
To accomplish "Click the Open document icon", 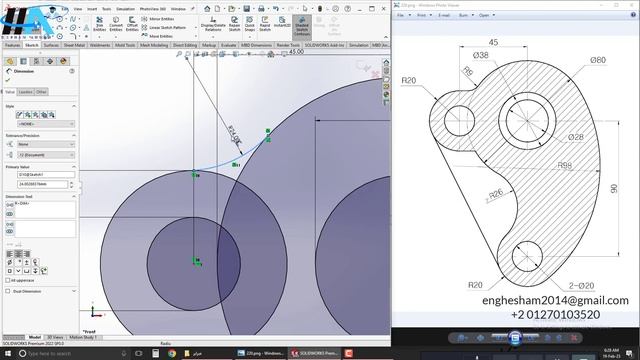I will pos(231,9).
